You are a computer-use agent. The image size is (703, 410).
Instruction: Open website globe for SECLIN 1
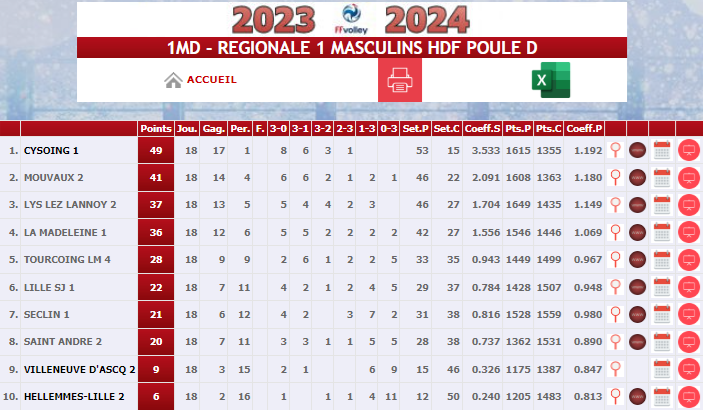(637, 314)
